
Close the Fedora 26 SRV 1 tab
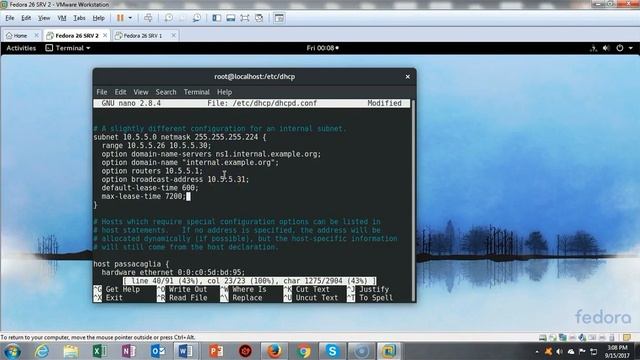173,36
